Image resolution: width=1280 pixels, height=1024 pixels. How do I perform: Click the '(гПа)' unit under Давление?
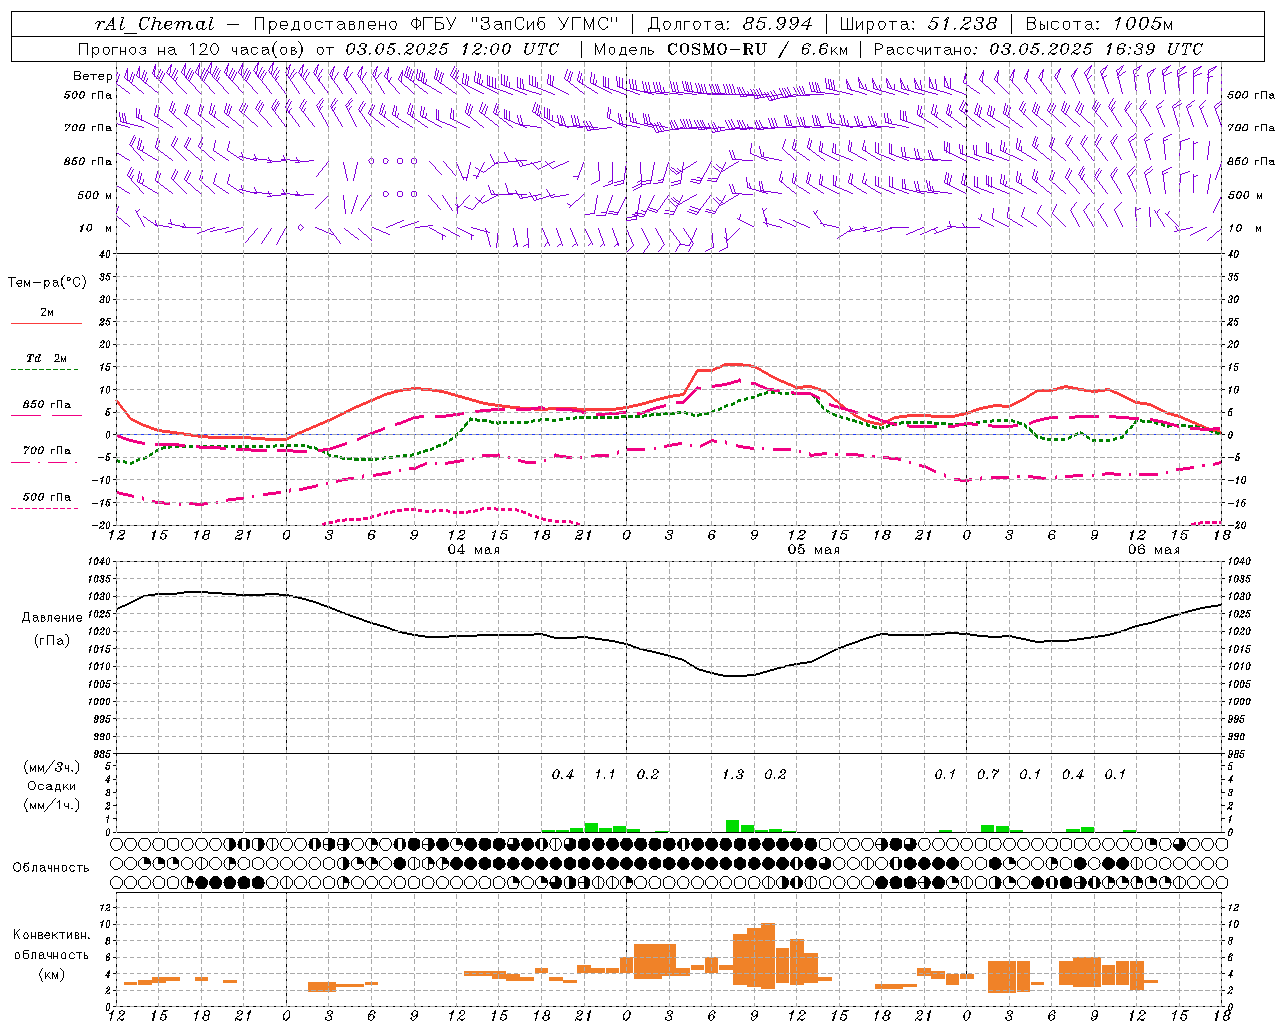[x=52, y=641]
